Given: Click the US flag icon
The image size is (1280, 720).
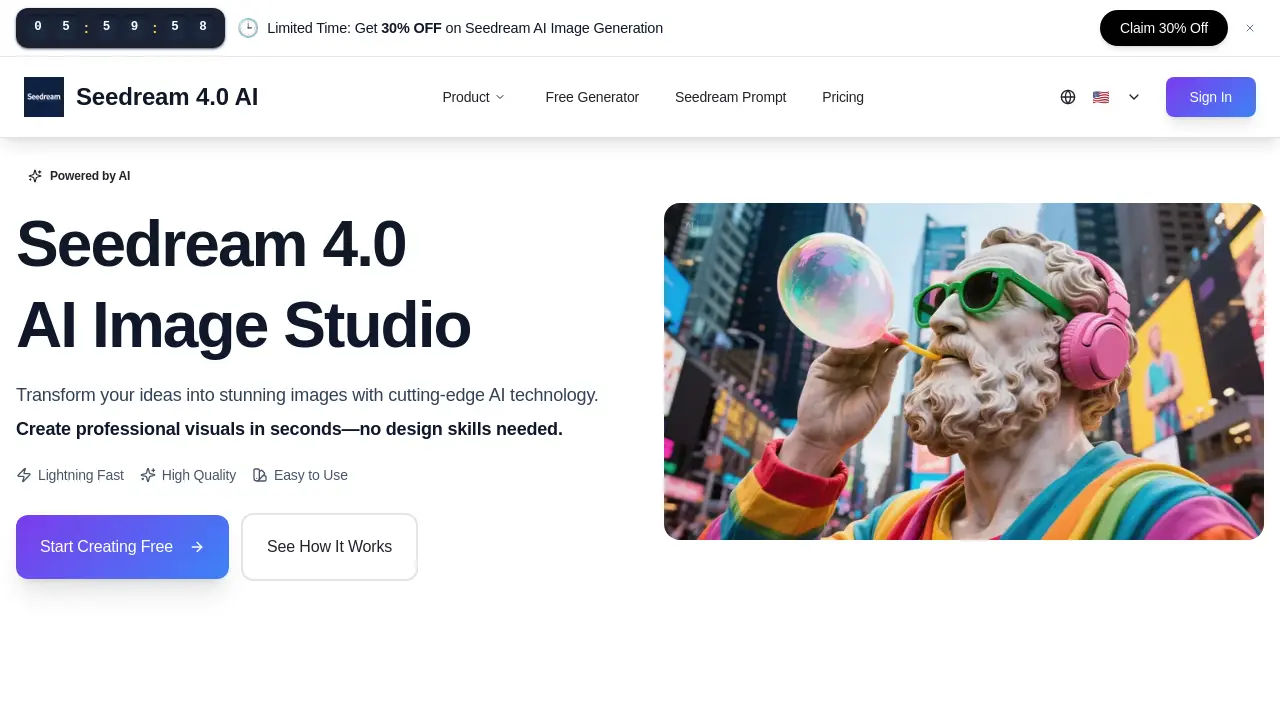Looking at the screenshot, I should 1101,97.
